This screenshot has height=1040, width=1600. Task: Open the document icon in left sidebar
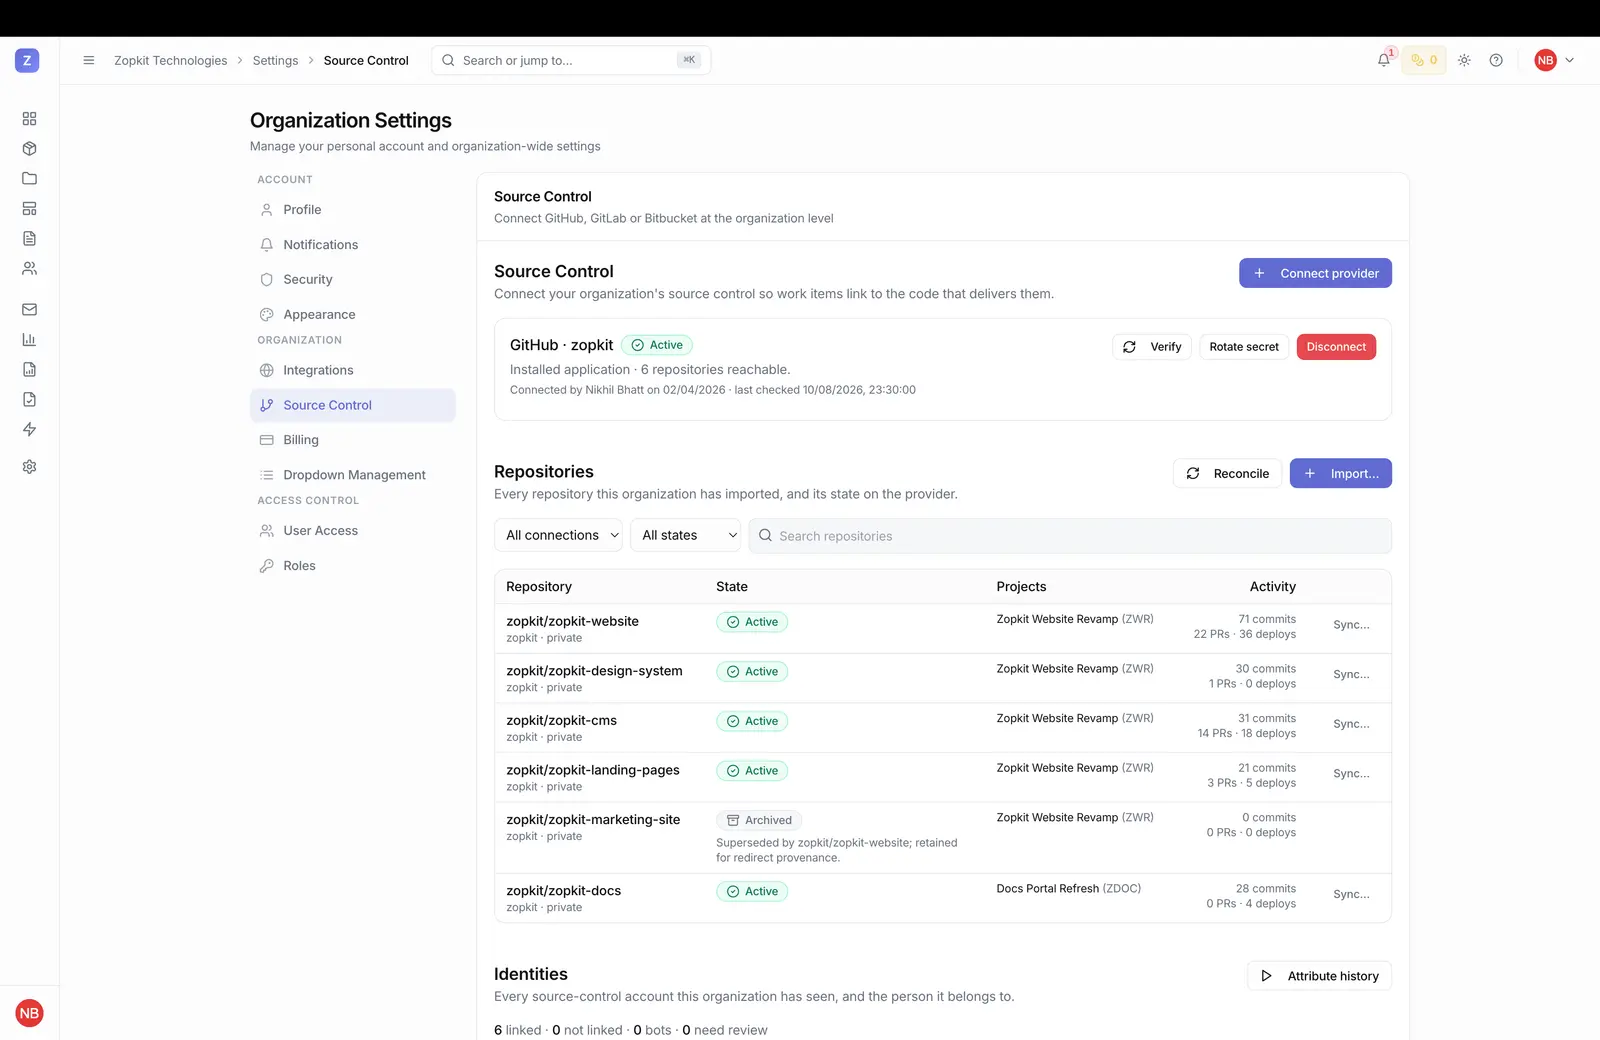[30, 239]
